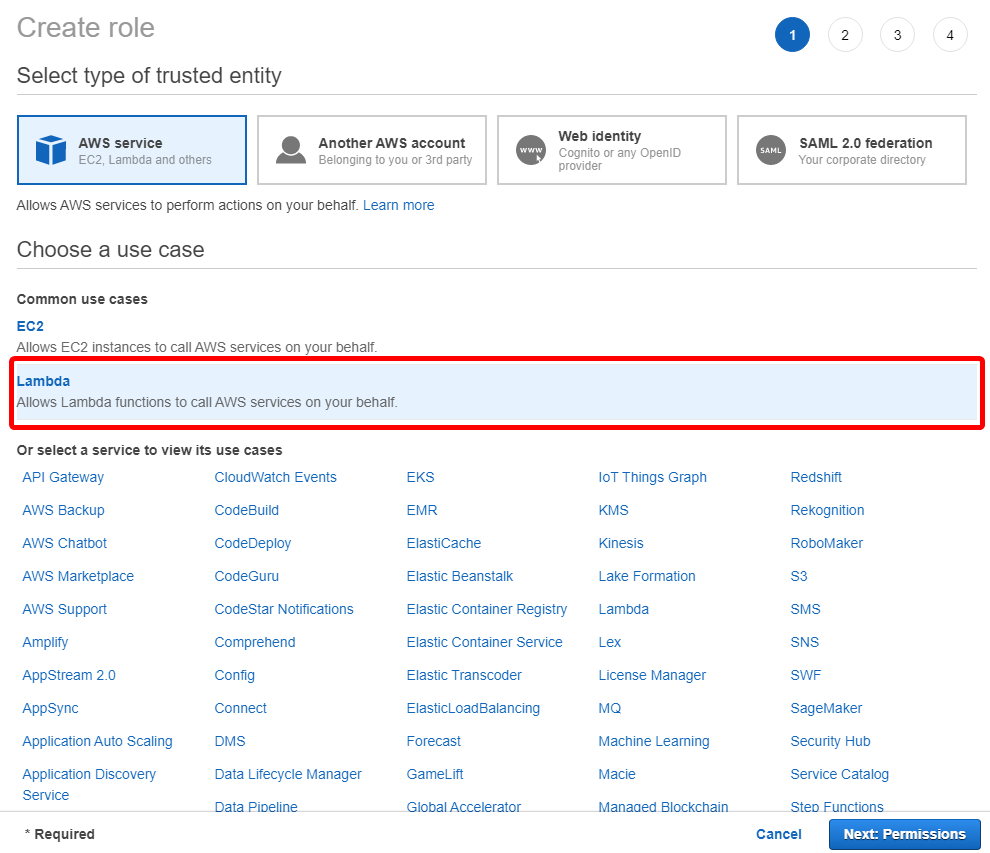Select the AWS service cube icon
Viewport: 990px width, 853px height.
(51, 150)
